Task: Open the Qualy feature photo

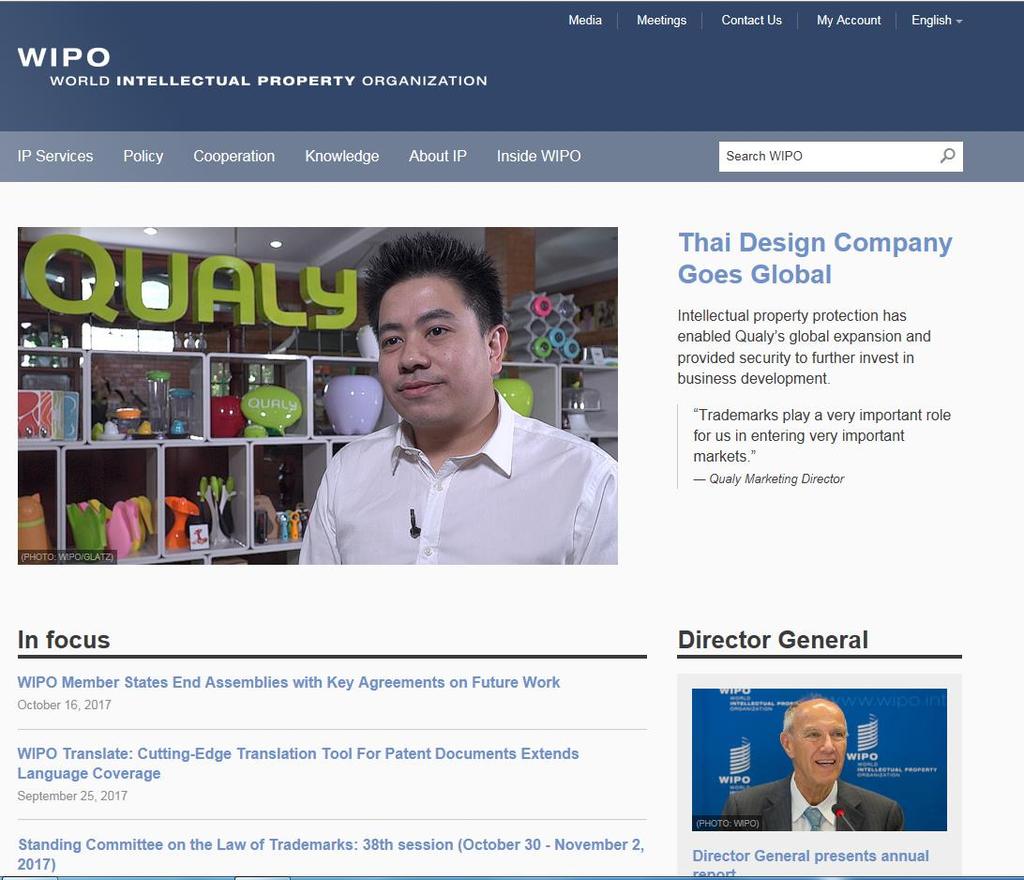Action: pos(317,396)
